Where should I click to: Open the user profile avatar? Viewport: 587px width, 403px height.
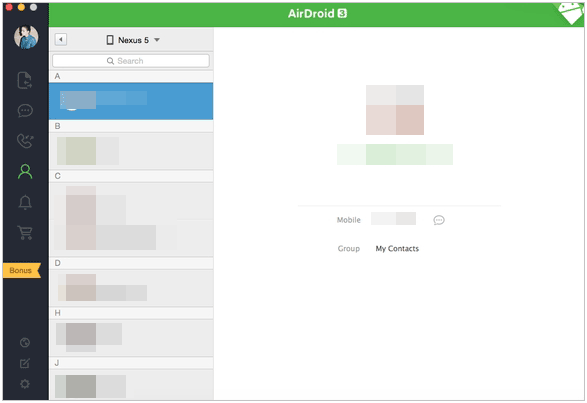click(x=26, y=37)
